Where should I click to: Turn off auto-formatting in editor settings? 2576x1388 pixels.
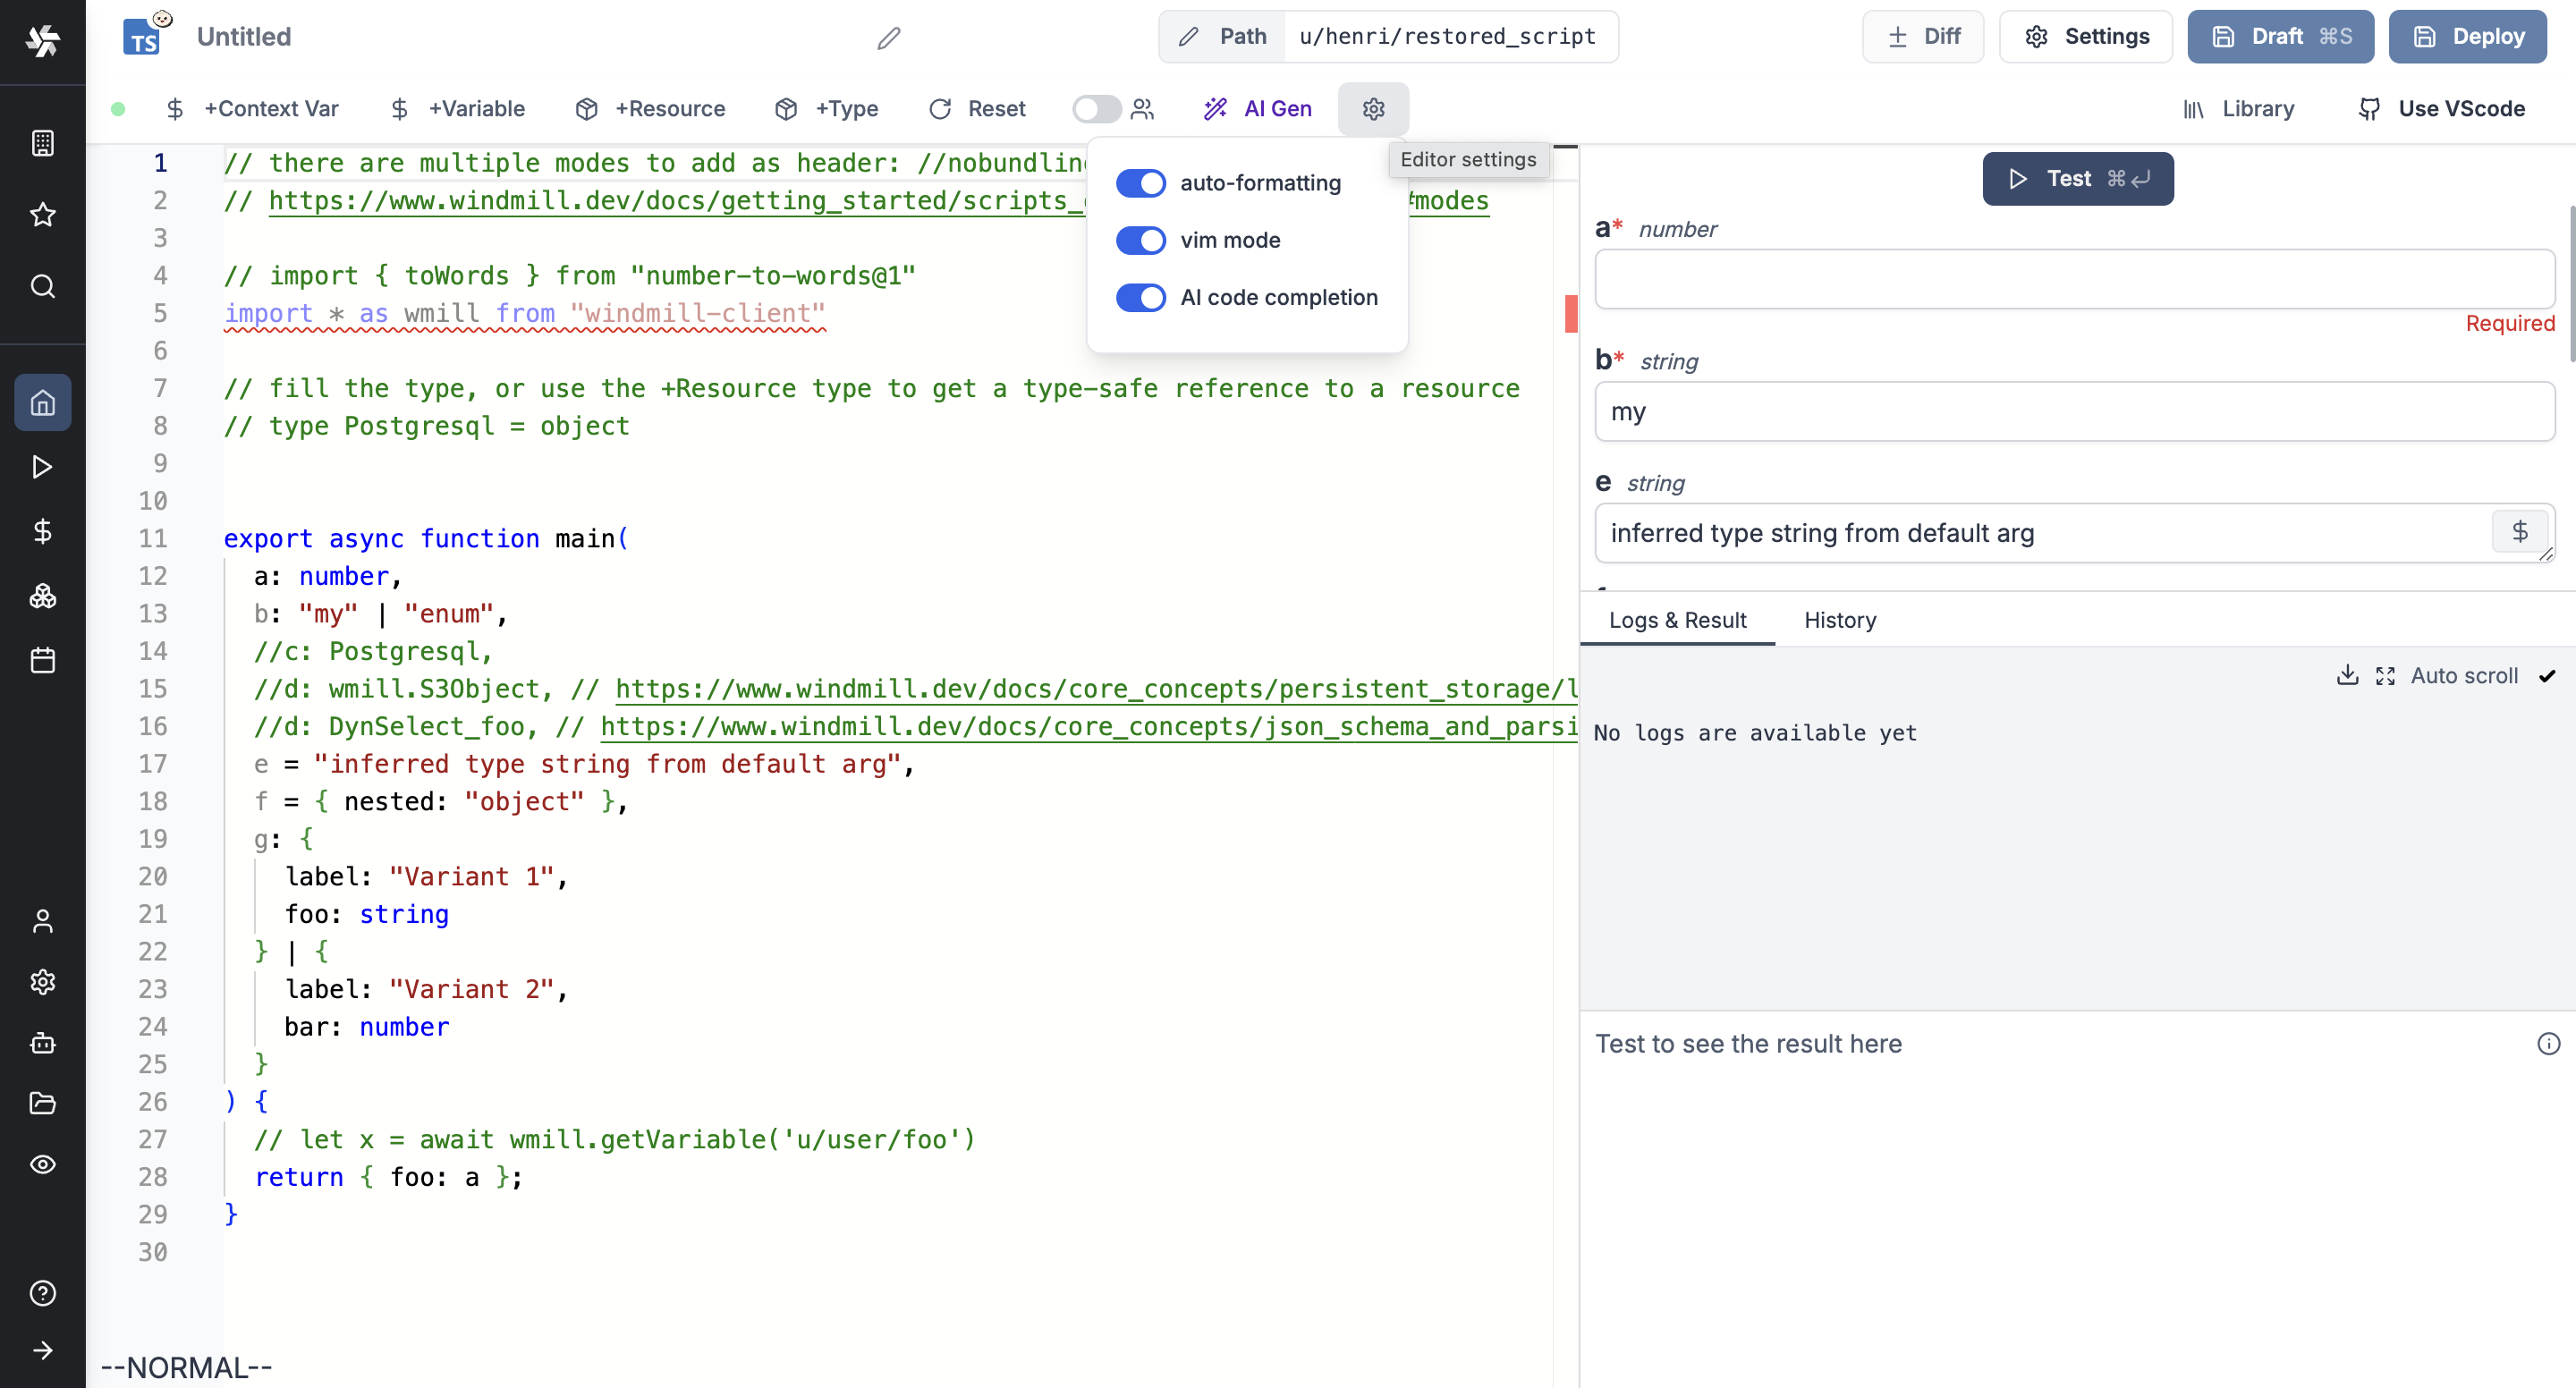click(1141, 183)
